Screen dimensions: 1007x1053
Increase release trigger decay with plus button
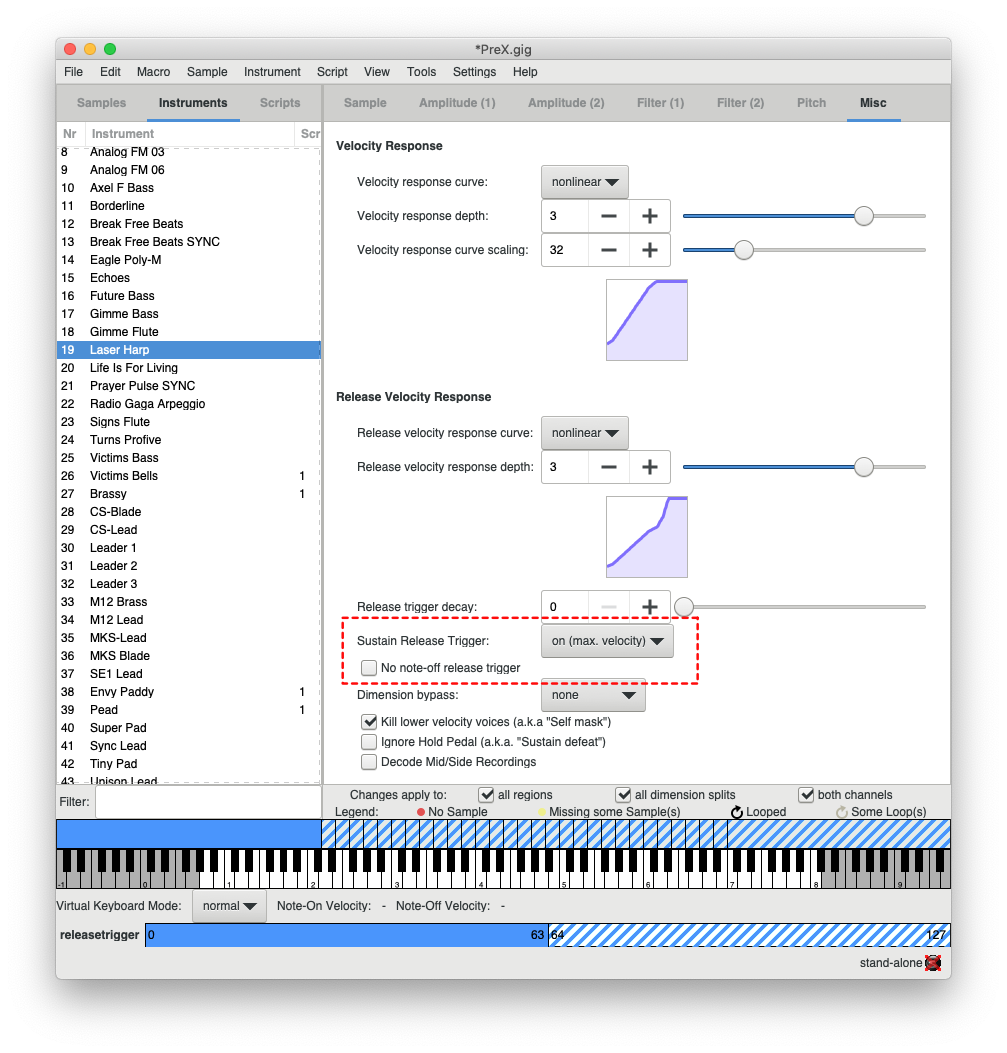(x=649, y=606)
